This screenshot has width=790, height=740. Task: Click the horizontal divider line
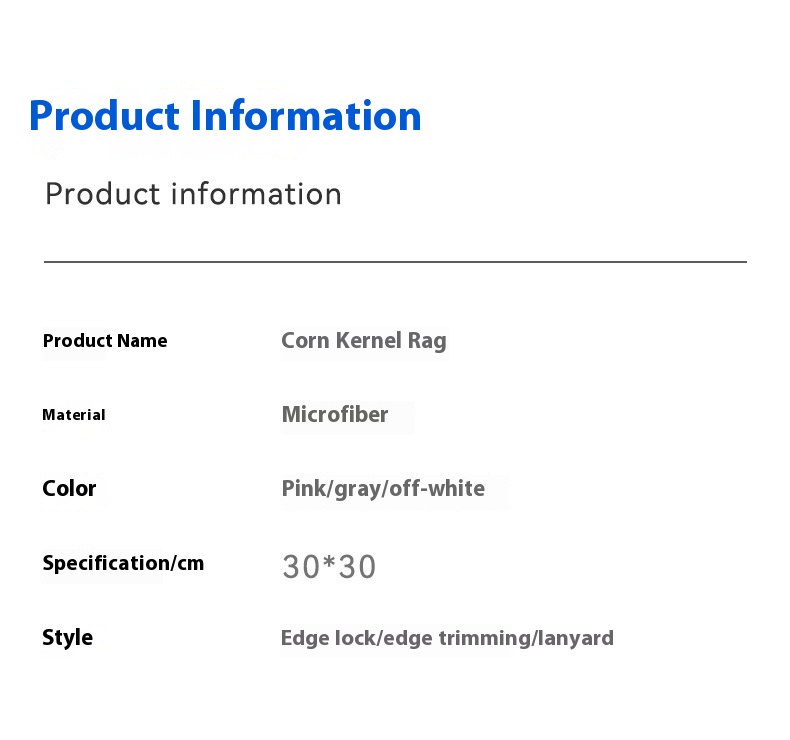click(395, 262)
